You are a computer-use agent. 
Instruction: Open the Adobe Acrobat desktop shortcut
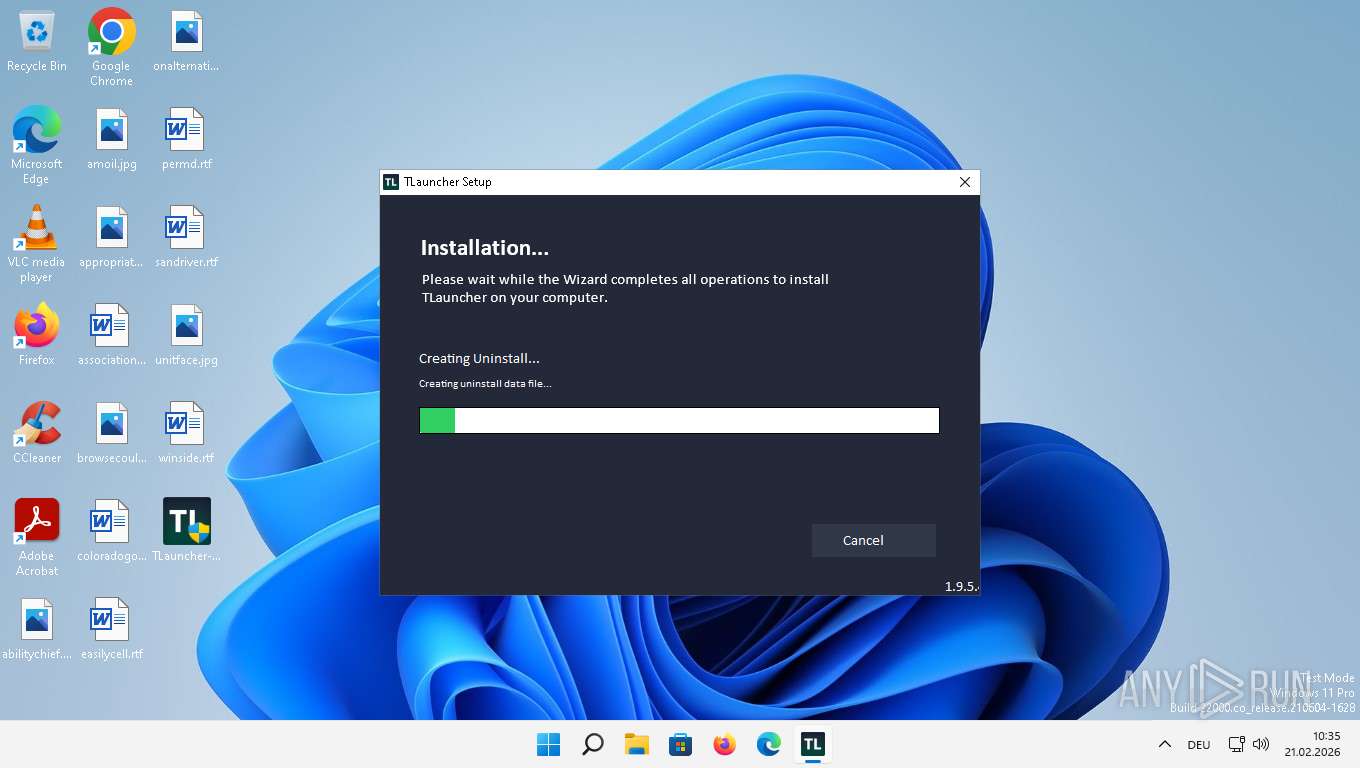pos(37,538)
